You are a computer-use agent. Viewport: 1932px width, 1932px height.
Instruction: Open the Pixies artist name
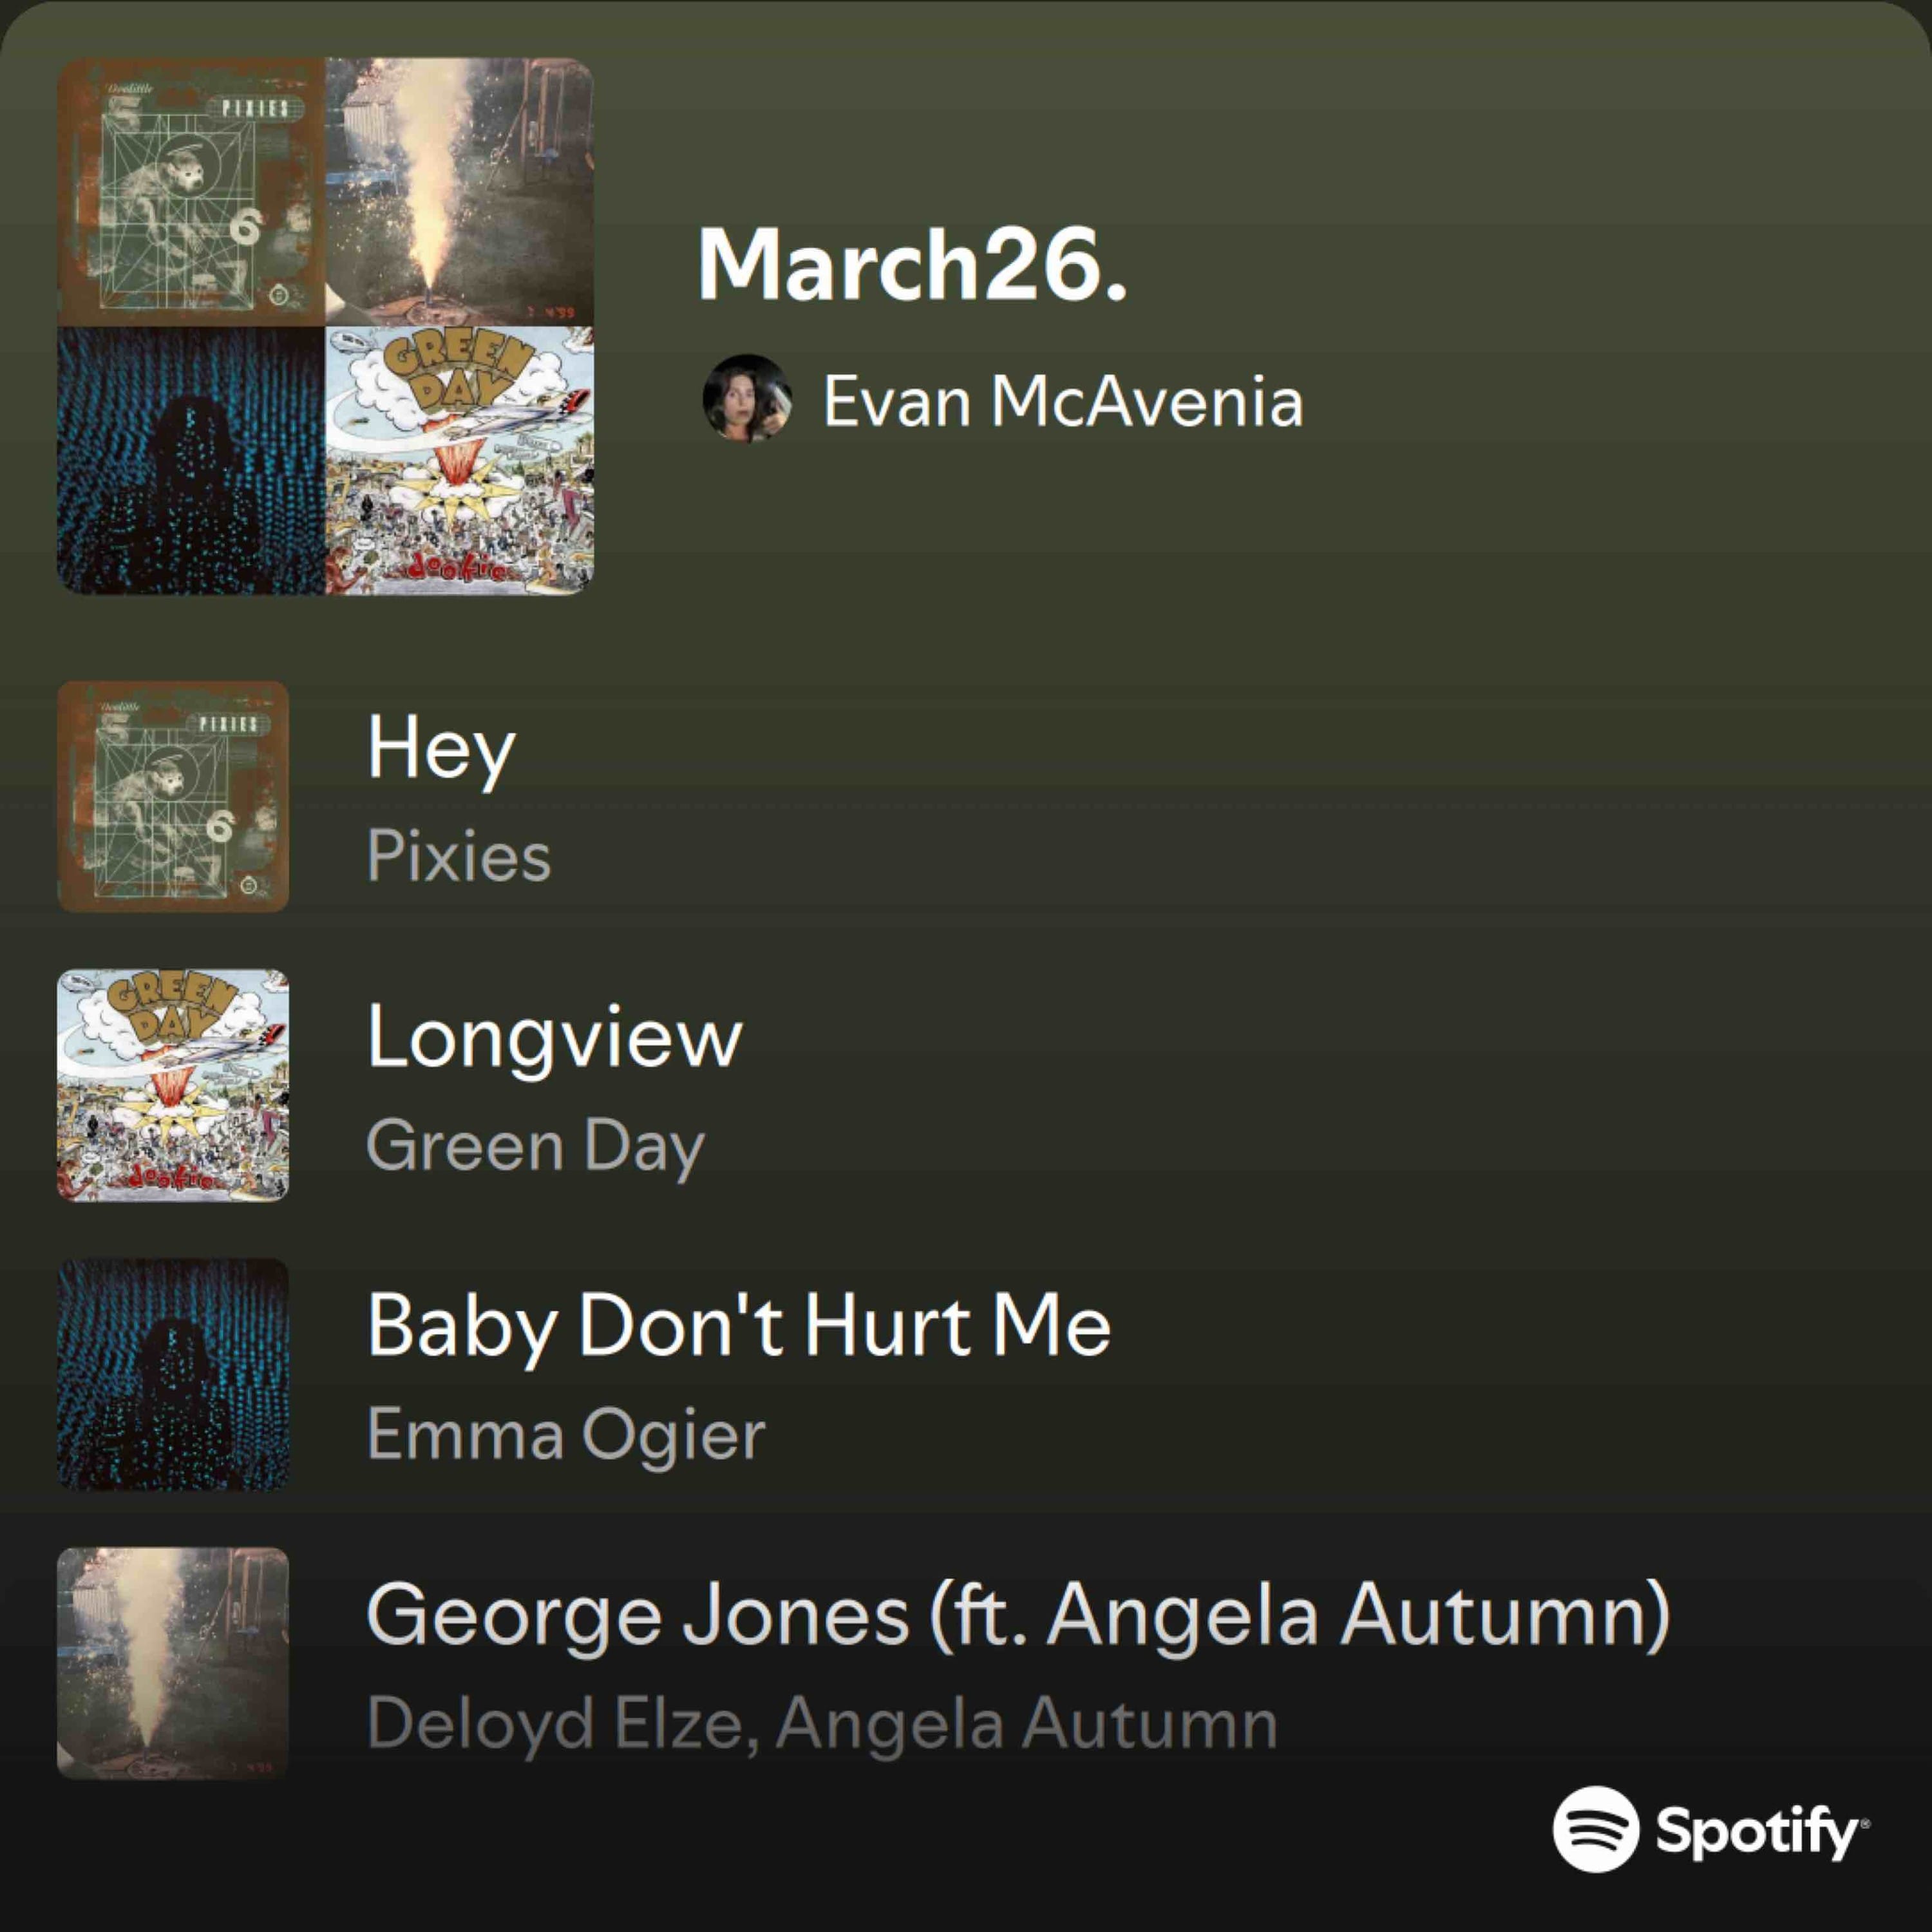tap(459, 856)
